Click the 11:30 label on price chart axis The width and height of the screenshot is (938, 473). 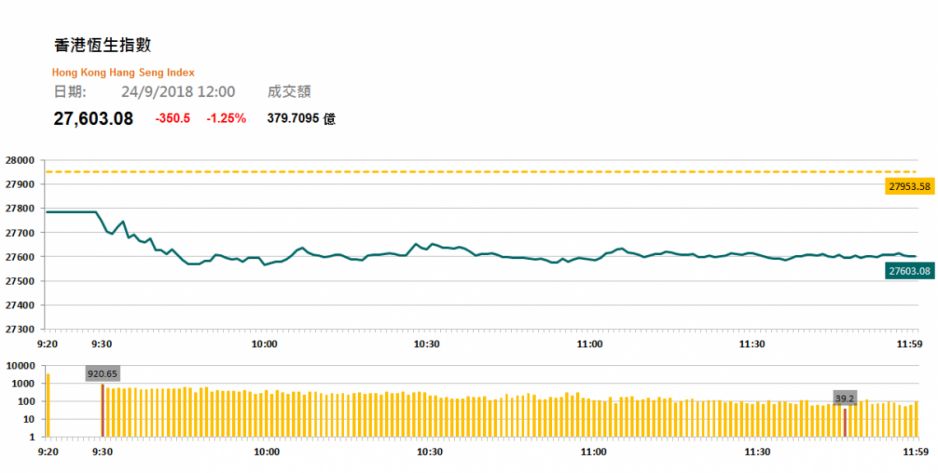[753, 344]
